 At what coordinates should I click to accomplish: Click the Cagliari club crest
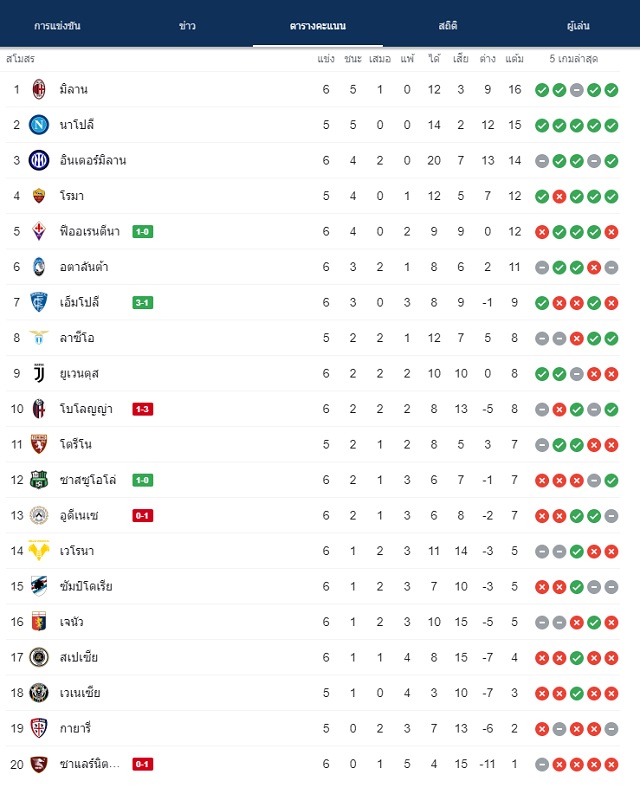[x=39, y=728]
